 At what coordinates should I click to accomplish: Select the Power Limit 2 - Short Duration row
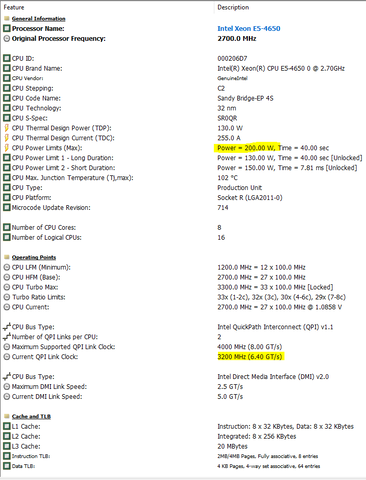pyautogui.click(x=183, y=168)
